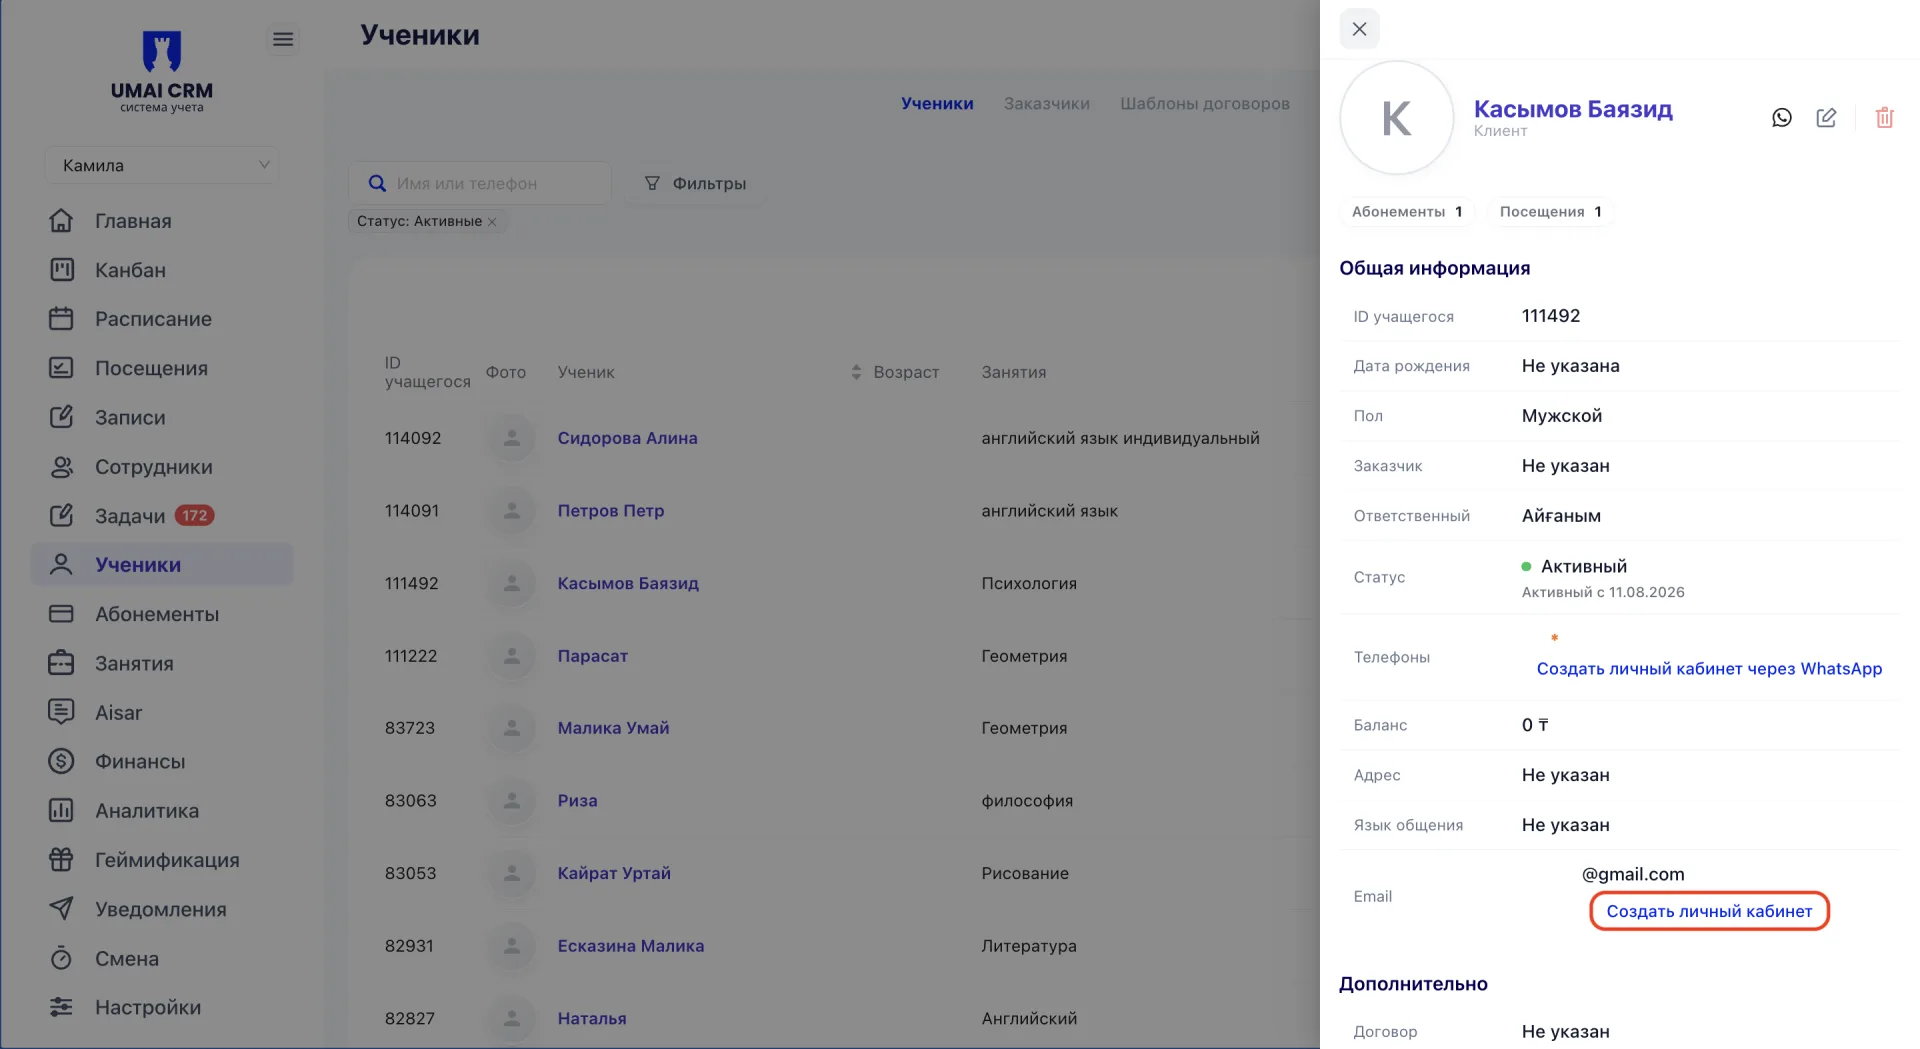Open the Финансы dollar icon
Image resolution: width=1920 pixels, height=1049 pixels.
(61, 761)
